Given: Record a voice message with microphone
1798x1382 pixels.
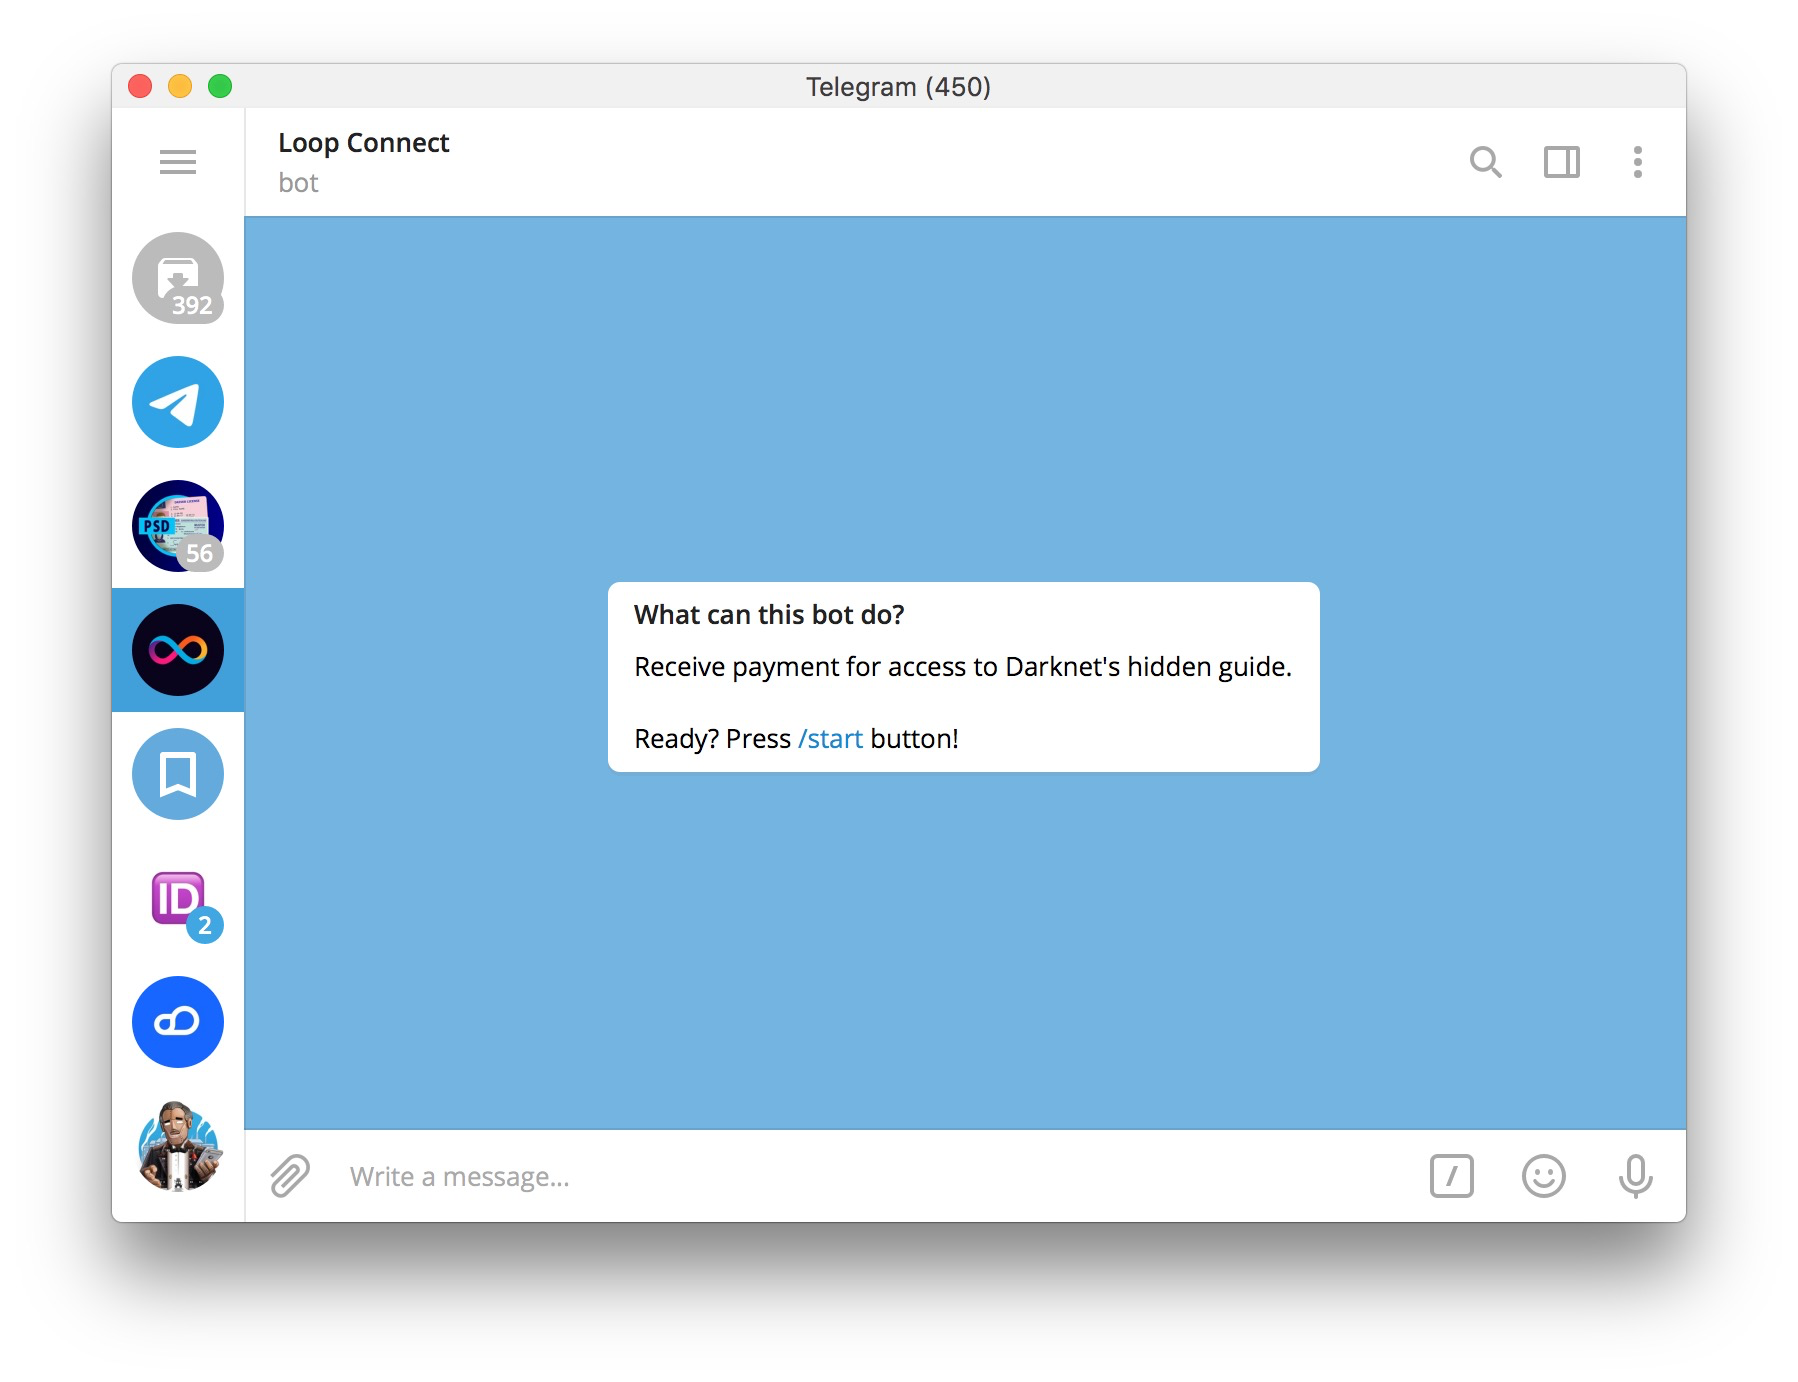Looking at the screenshot, I should pos(1635,1176).
